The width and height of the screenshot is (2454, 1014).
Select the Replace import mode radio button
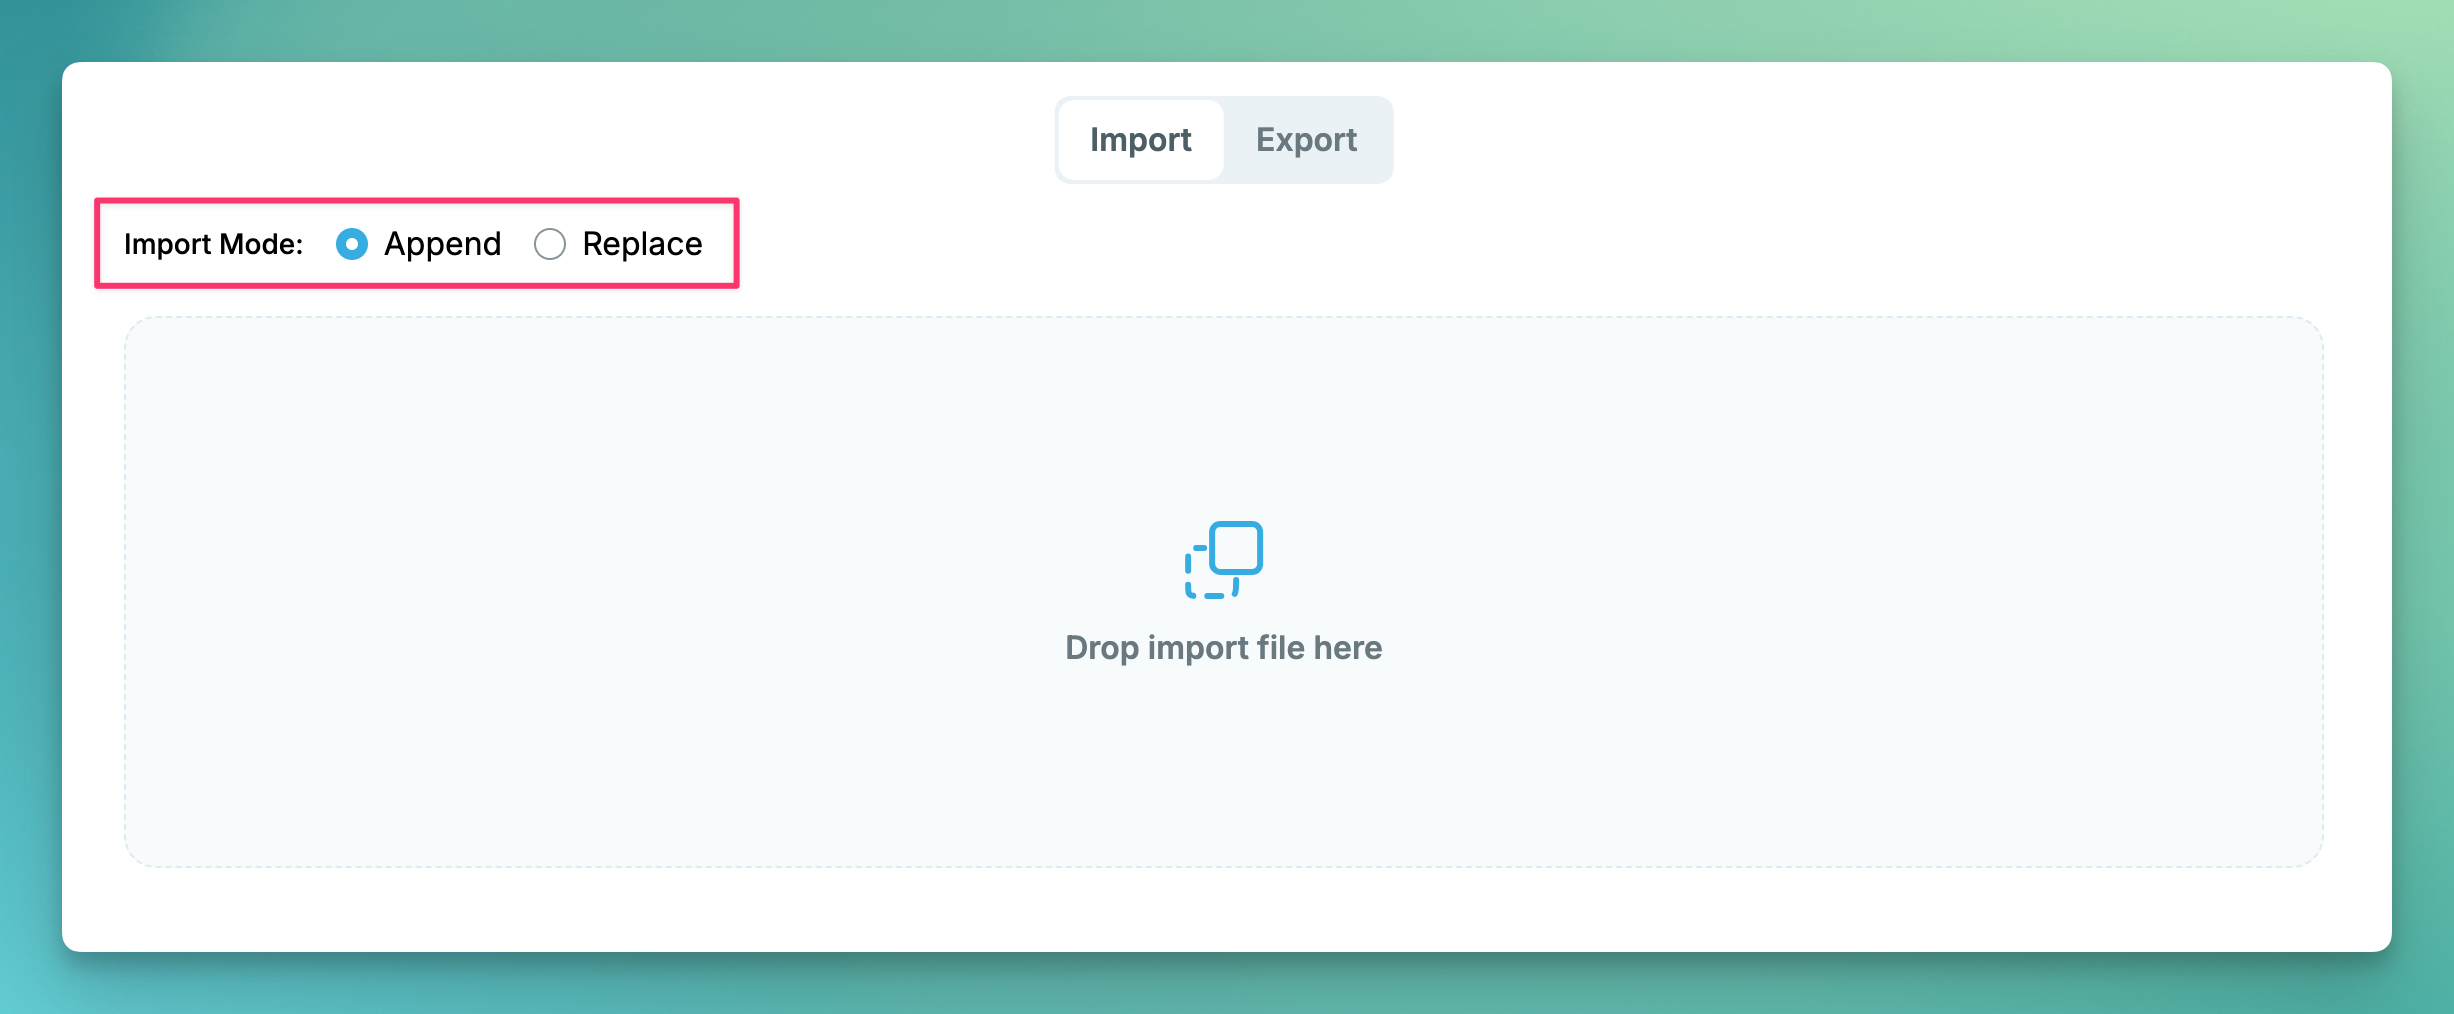[x=550, y=244]
